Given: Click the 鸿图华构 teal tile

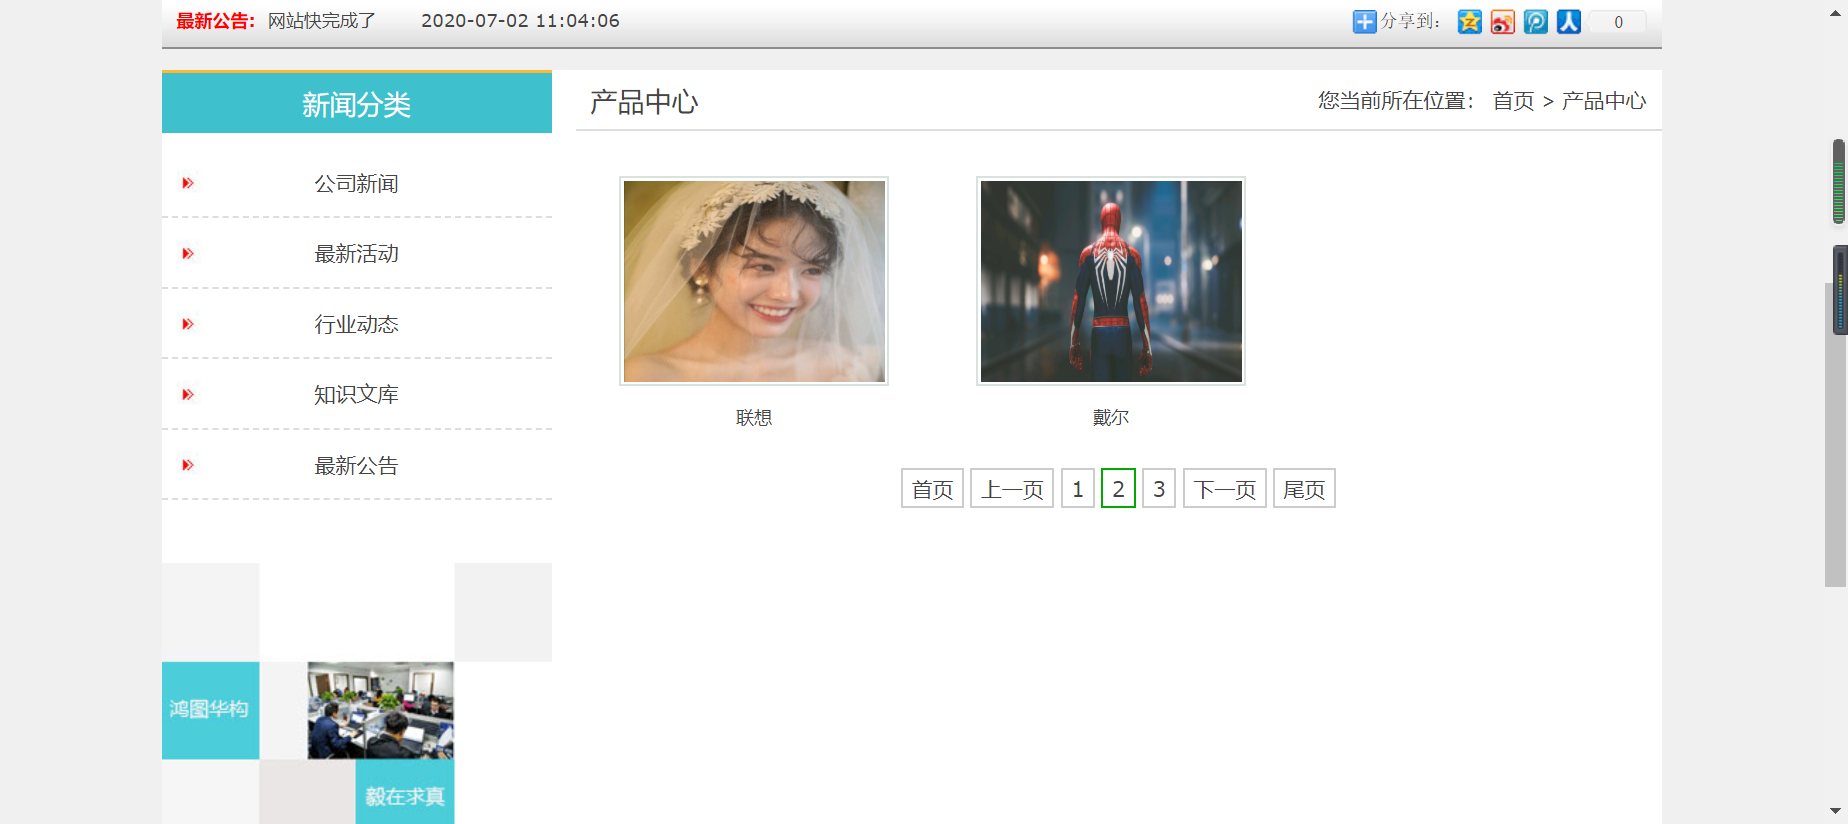Looking at the screenshot, I should pos(210,710).
